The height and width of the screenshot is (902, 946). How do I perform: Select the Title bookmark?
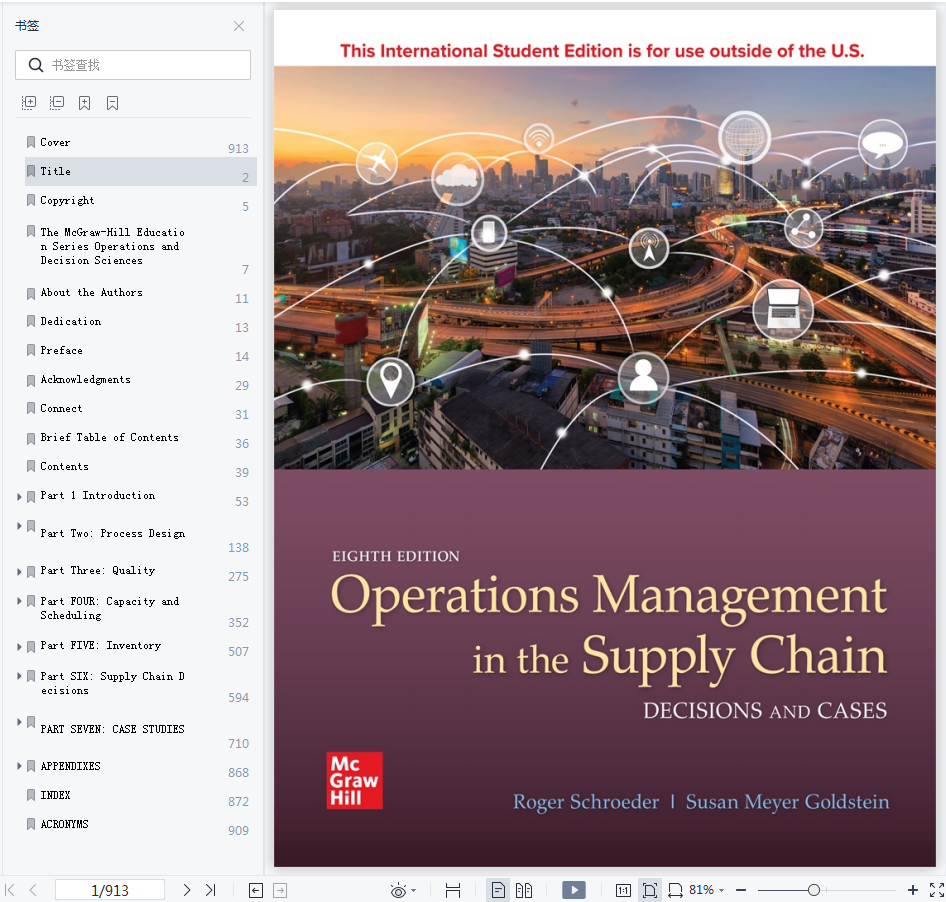pyautogui.click(x=141, y=171)
